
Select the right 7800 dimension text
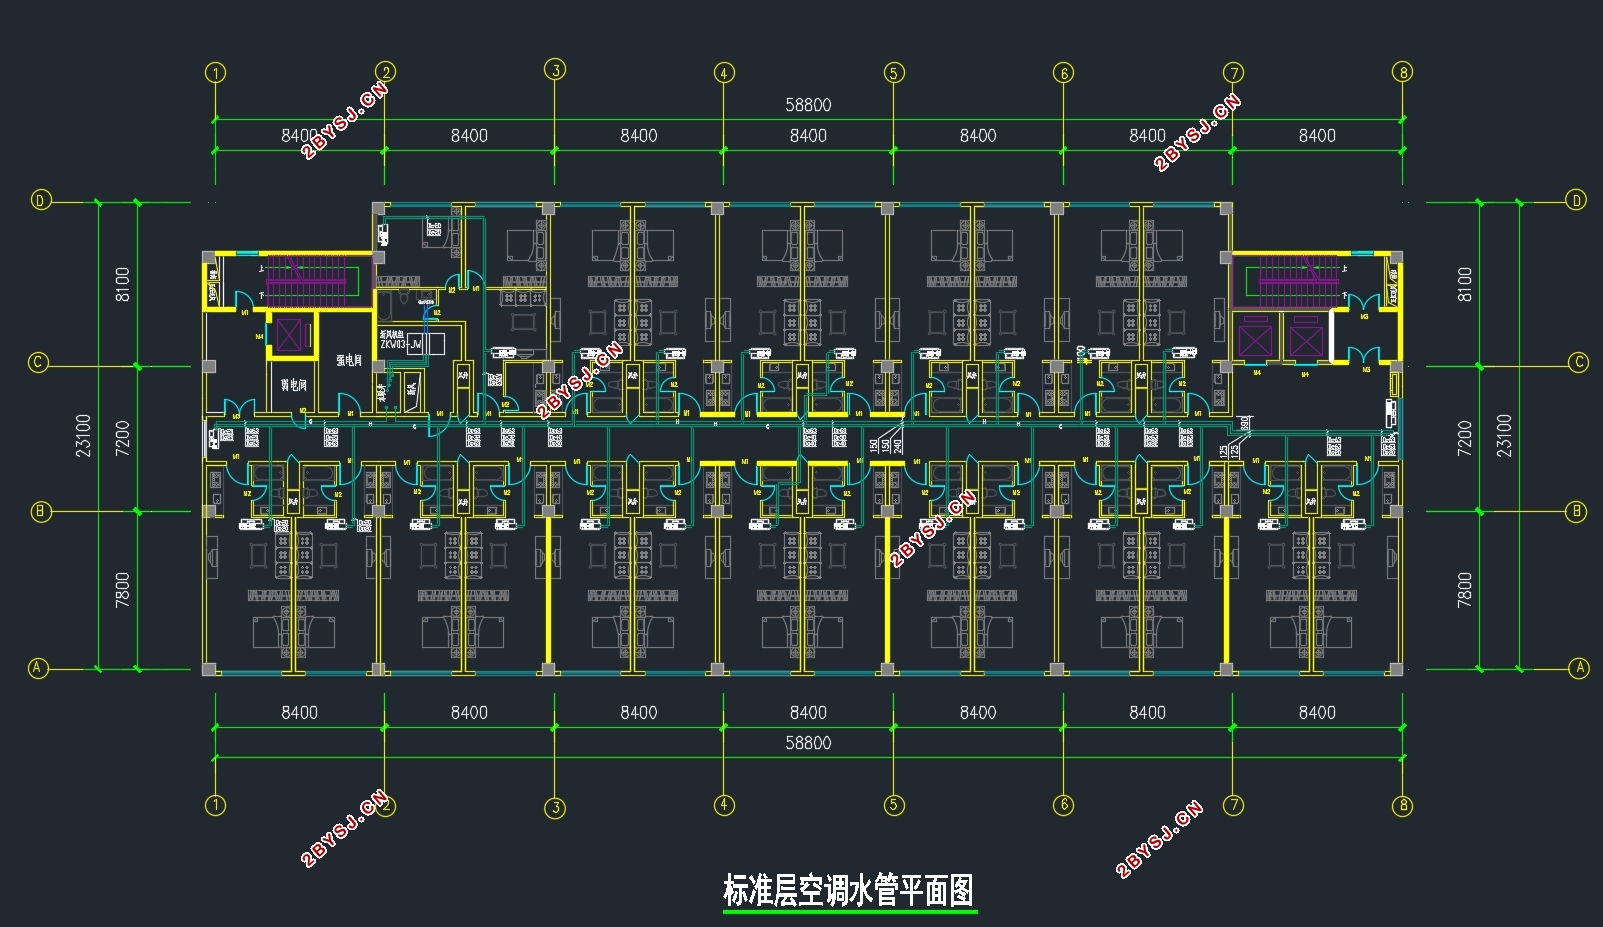pos(1465,590)
